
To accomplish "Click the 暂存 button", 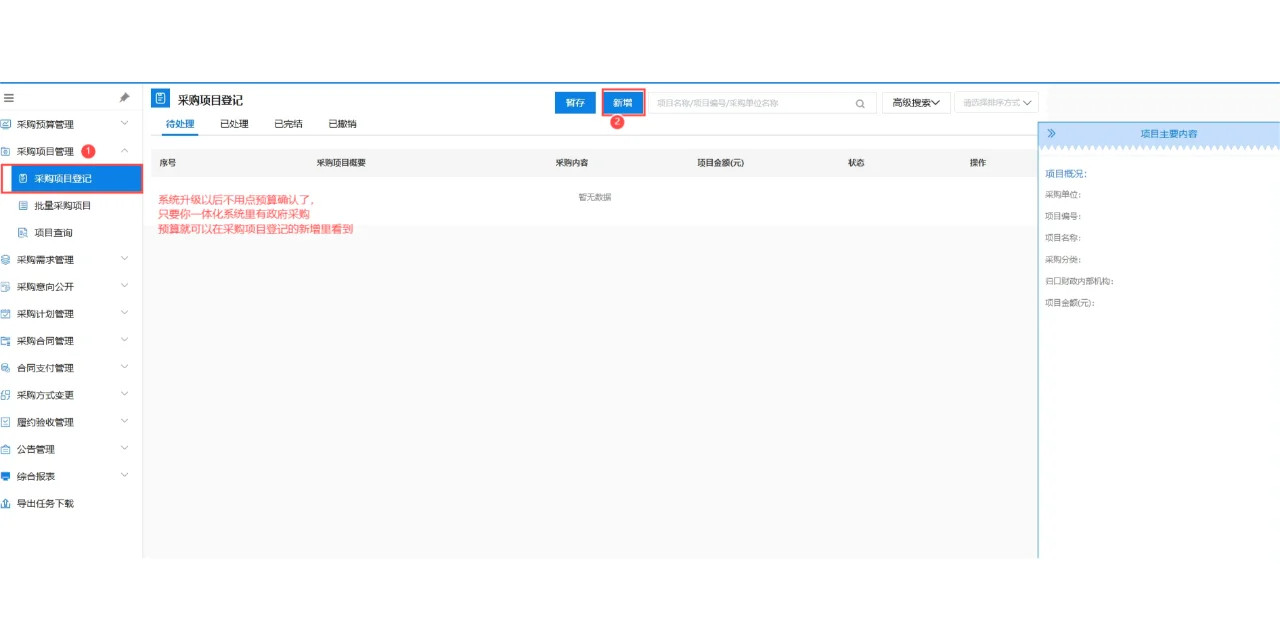I will 575,103.
